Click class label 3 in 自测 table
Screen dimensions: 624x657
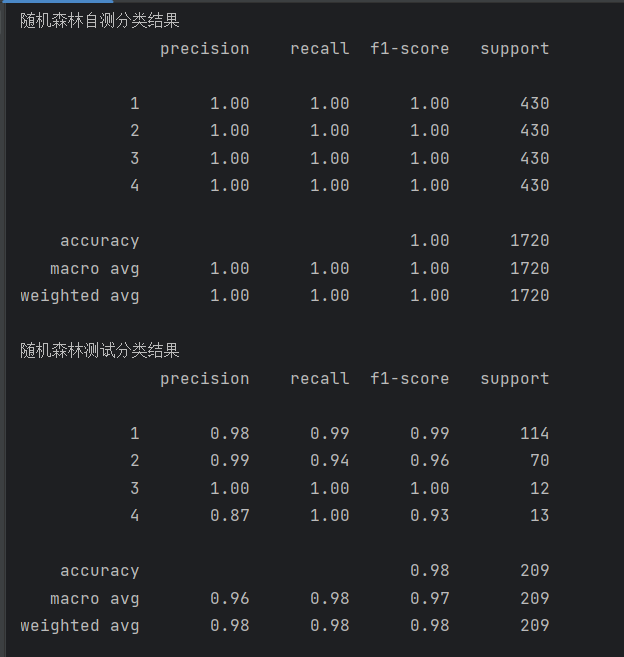(135, 158)
